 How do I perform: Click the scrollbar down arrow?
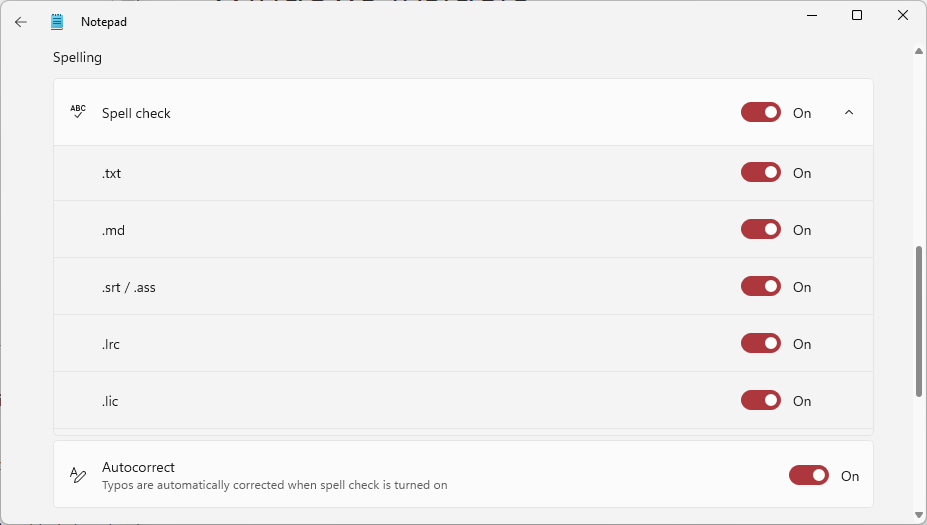click(x=919, y=514)
